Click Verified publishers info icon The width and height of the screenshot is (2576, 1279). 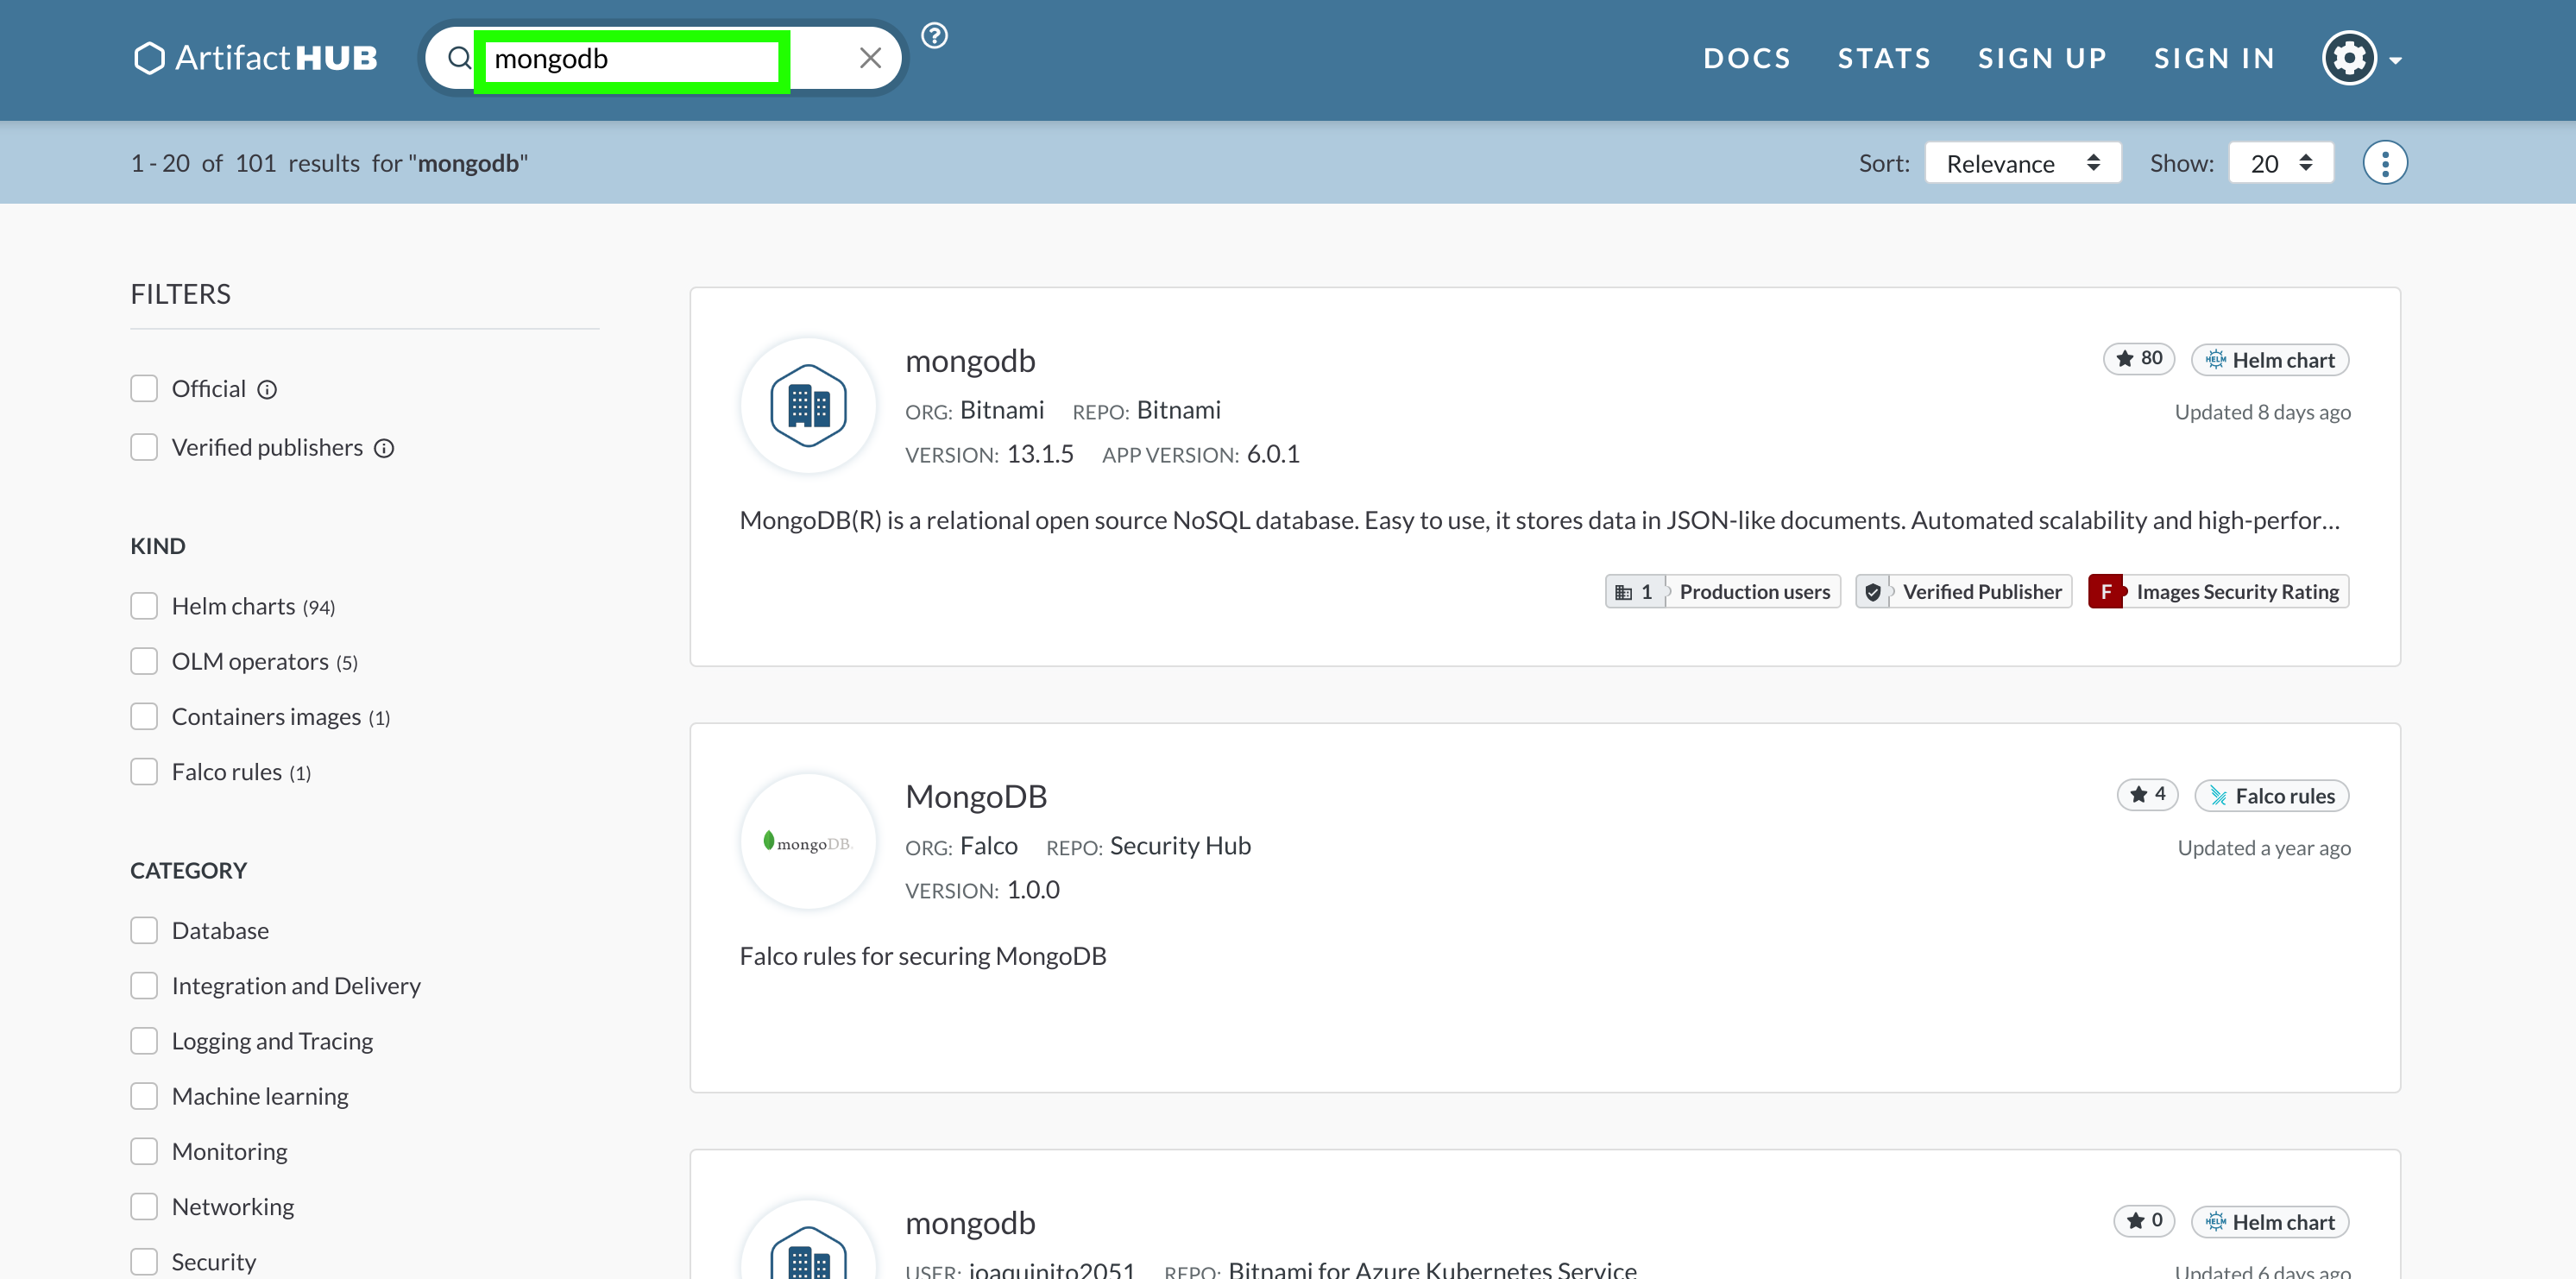384,448
